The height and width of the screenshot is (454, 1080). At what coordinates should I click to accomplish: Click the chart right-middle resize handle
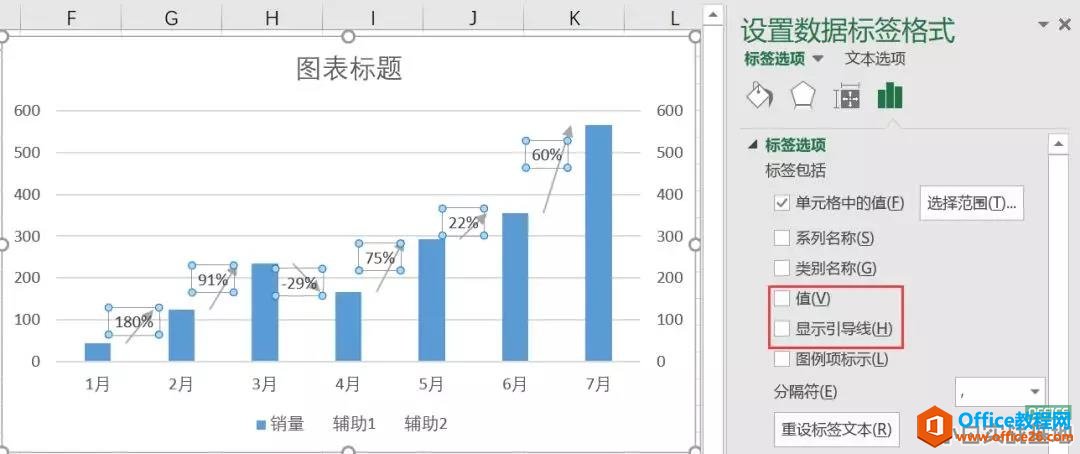694,244
